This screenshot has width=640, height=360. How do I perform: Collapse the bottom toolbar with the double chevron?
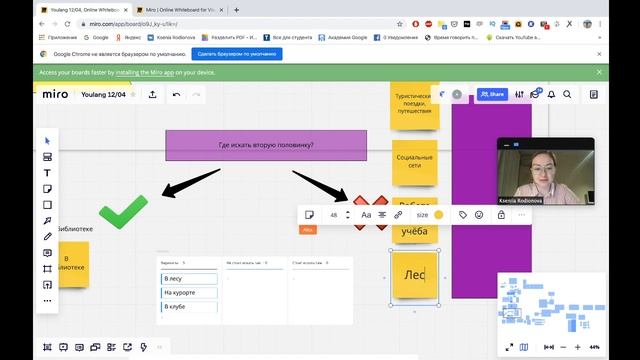[x=160, y=347]
